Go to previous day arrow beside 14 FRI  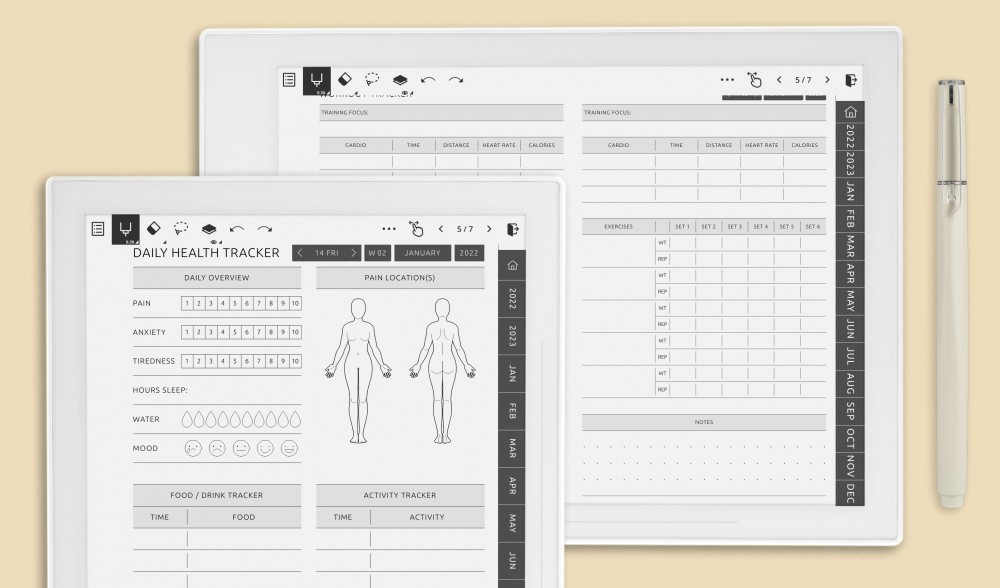coord(300,253)
